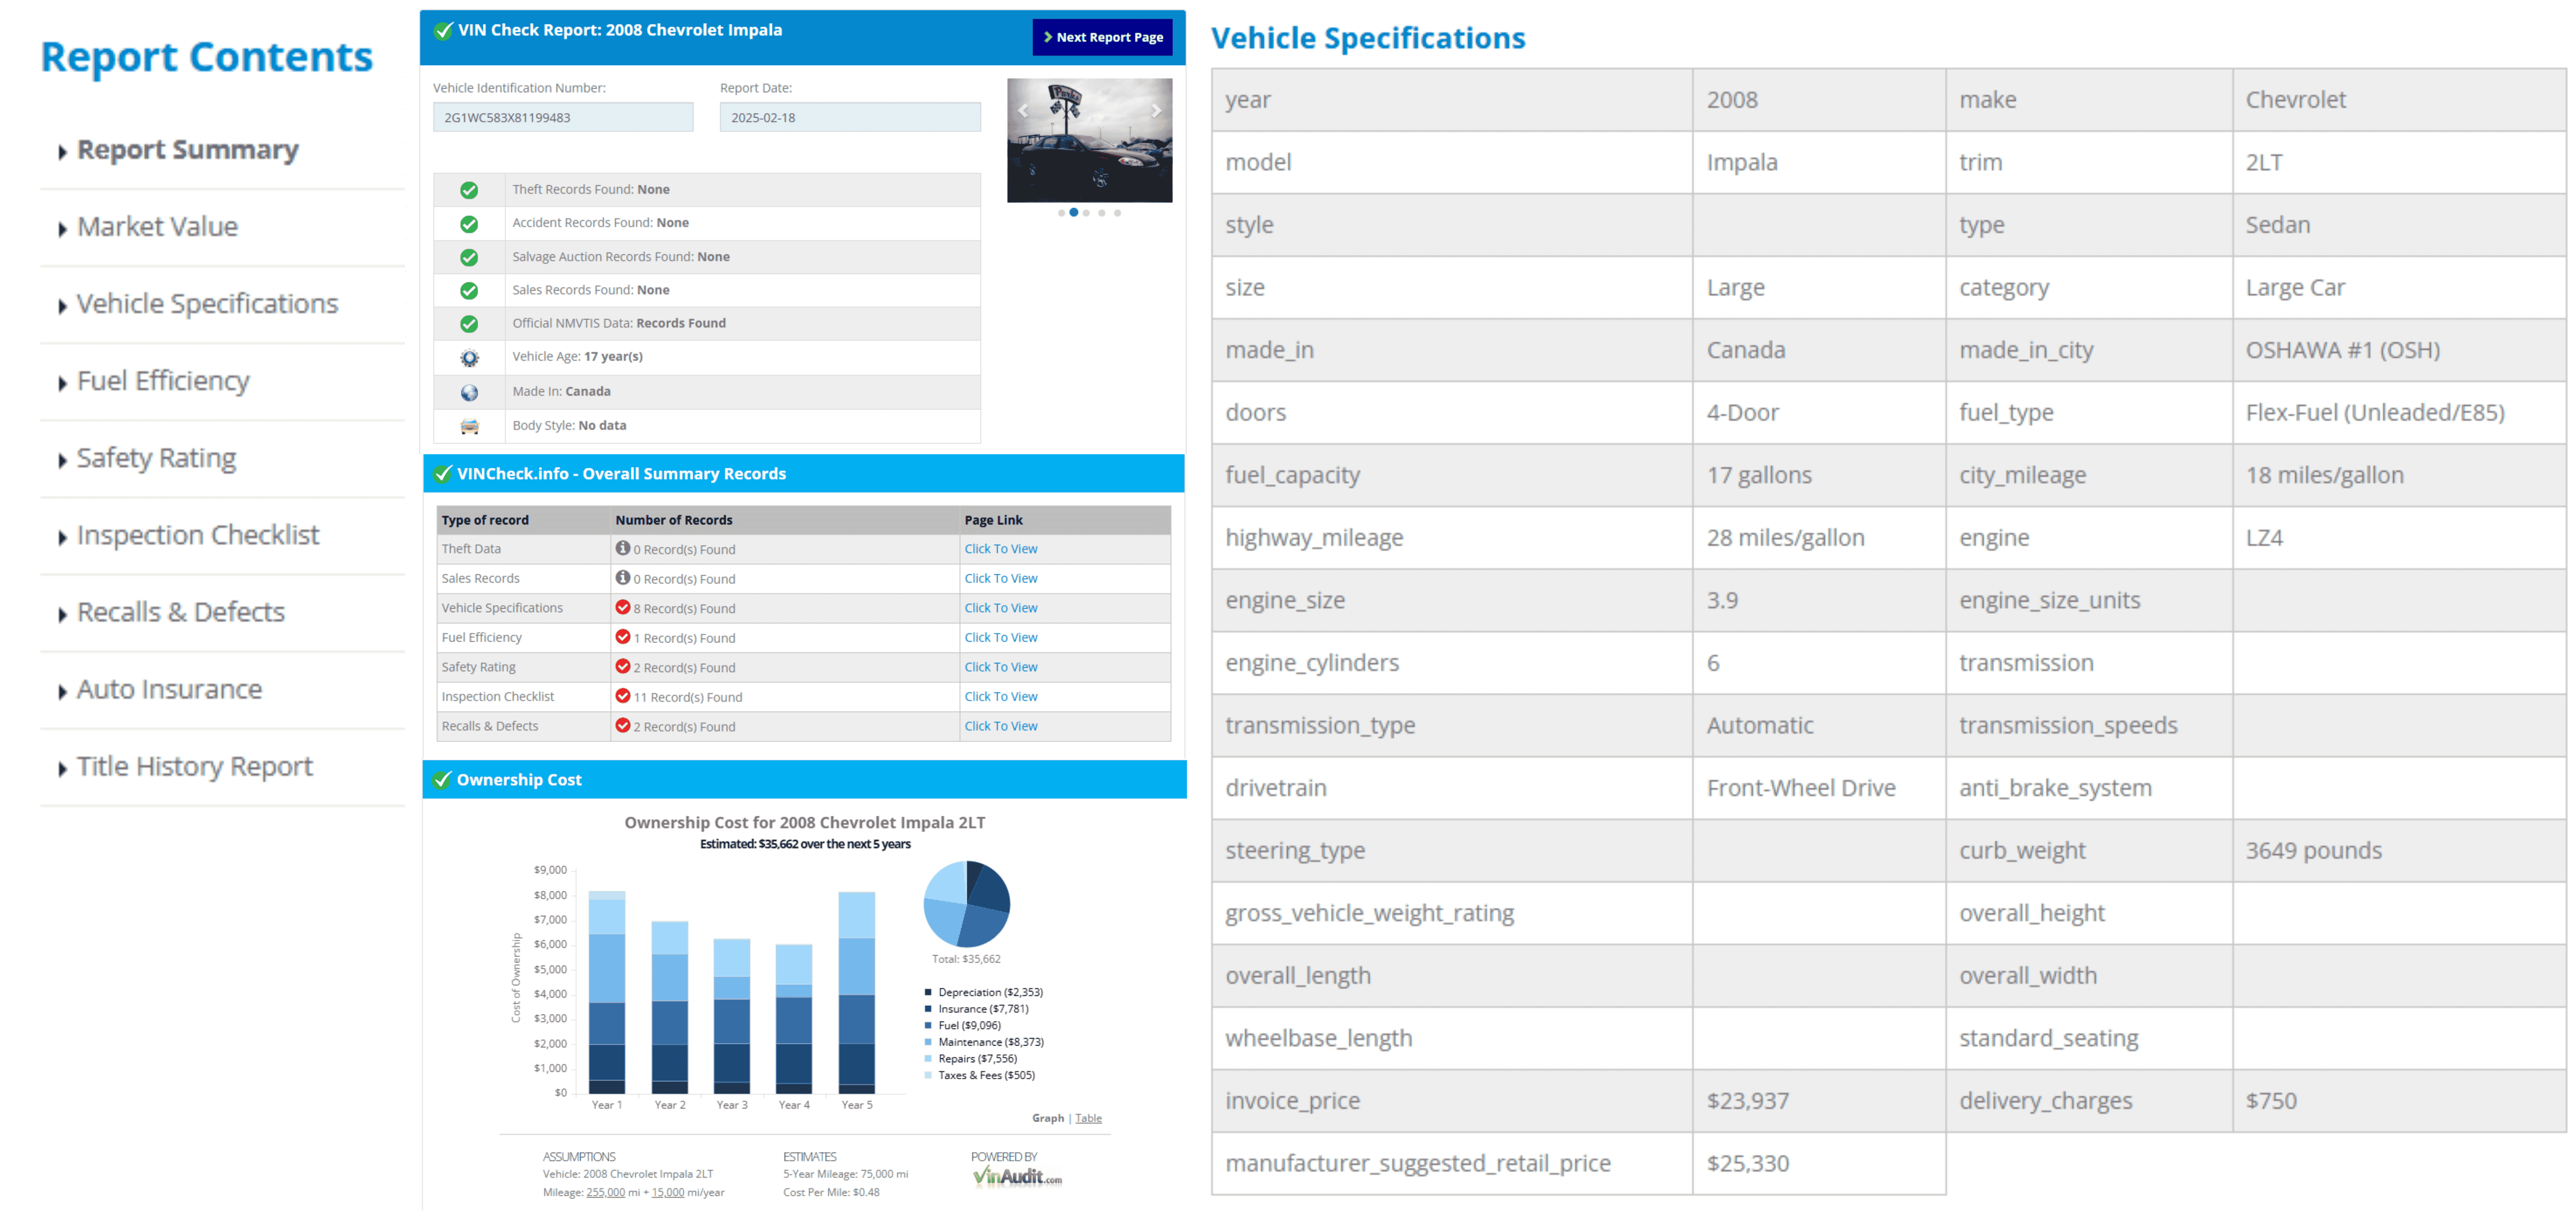Viewport: 2576px width, 1219px height.
Task: Click the green check icon beside Theft Records
Action: pos(468,190)
